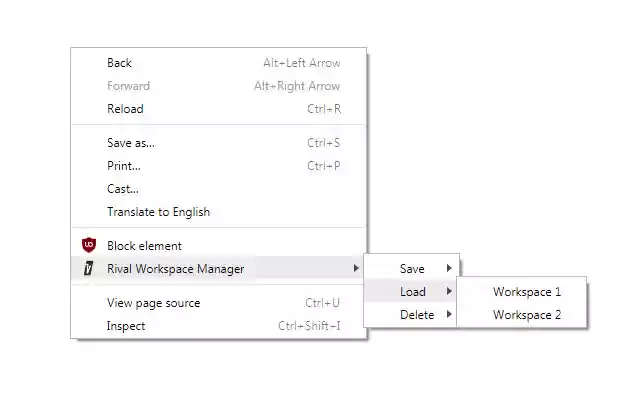The height and width of the screenshot is (400, 640).
Task: Open Inspect from the context menu
Action: tap(219, 326)
